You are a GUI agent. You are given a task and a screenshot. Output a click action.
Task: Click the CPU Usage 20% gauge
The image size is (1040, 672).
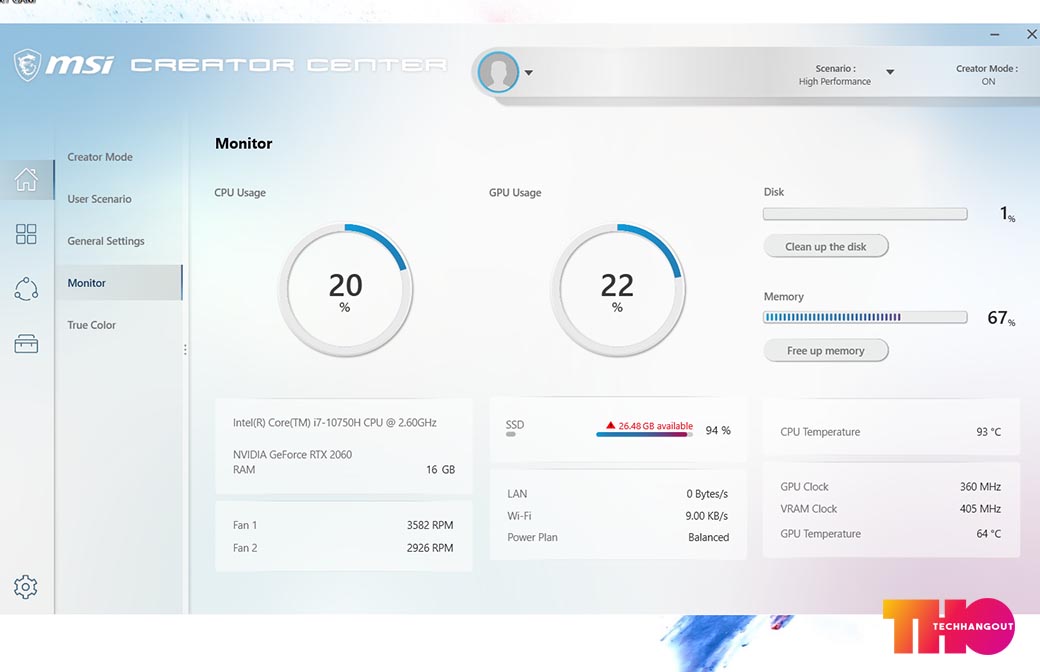[346, 290]
